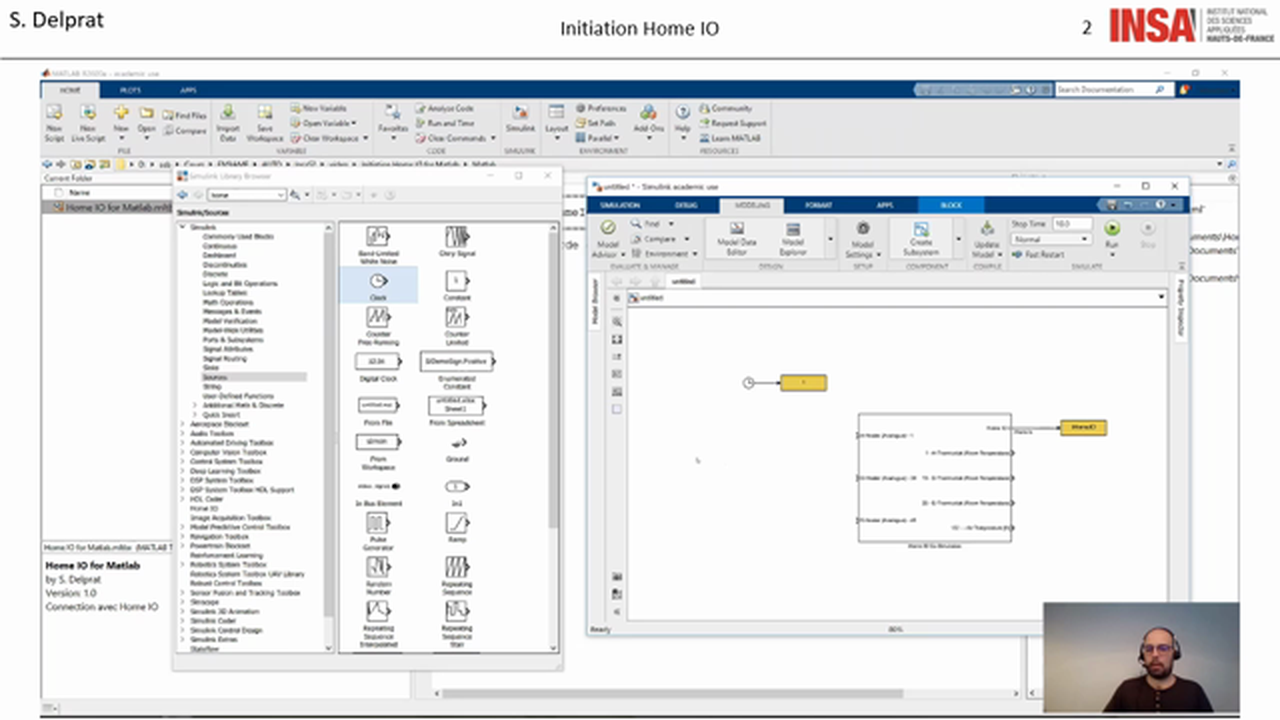
Task: Click the Stop Time input field
Action: pos(1071,224)
